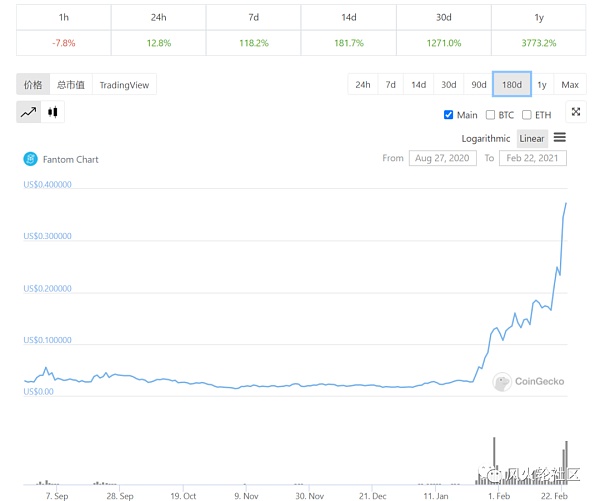Select the 90d range button
The image size is (600, 501).
point(478,85)
